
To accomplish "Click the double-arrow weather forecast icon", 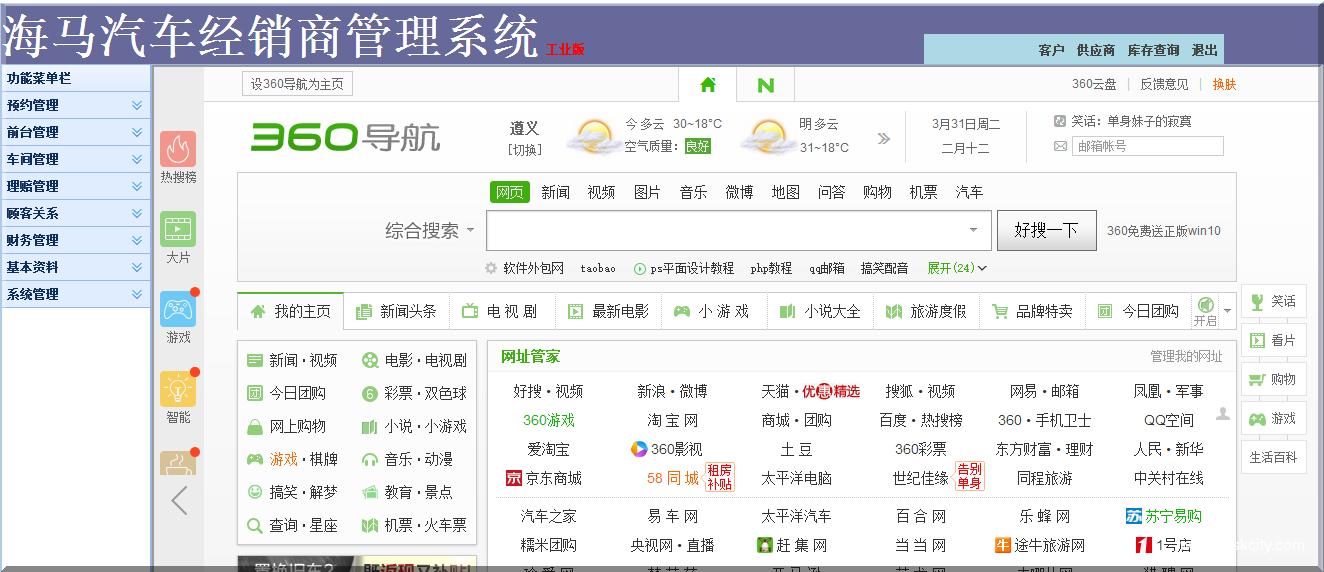I will pos(883,139).
